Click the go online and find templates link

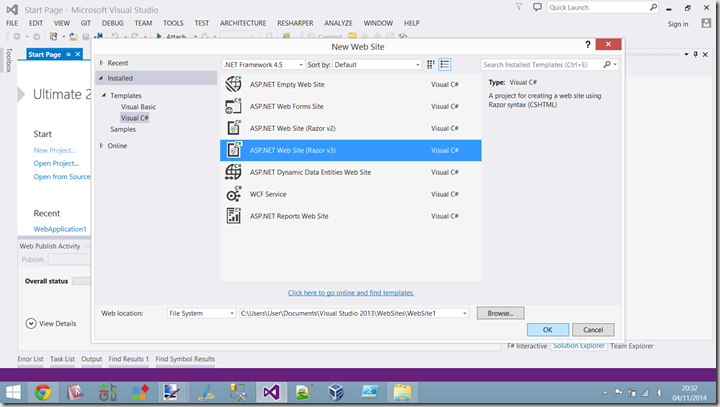pos(351,293)
